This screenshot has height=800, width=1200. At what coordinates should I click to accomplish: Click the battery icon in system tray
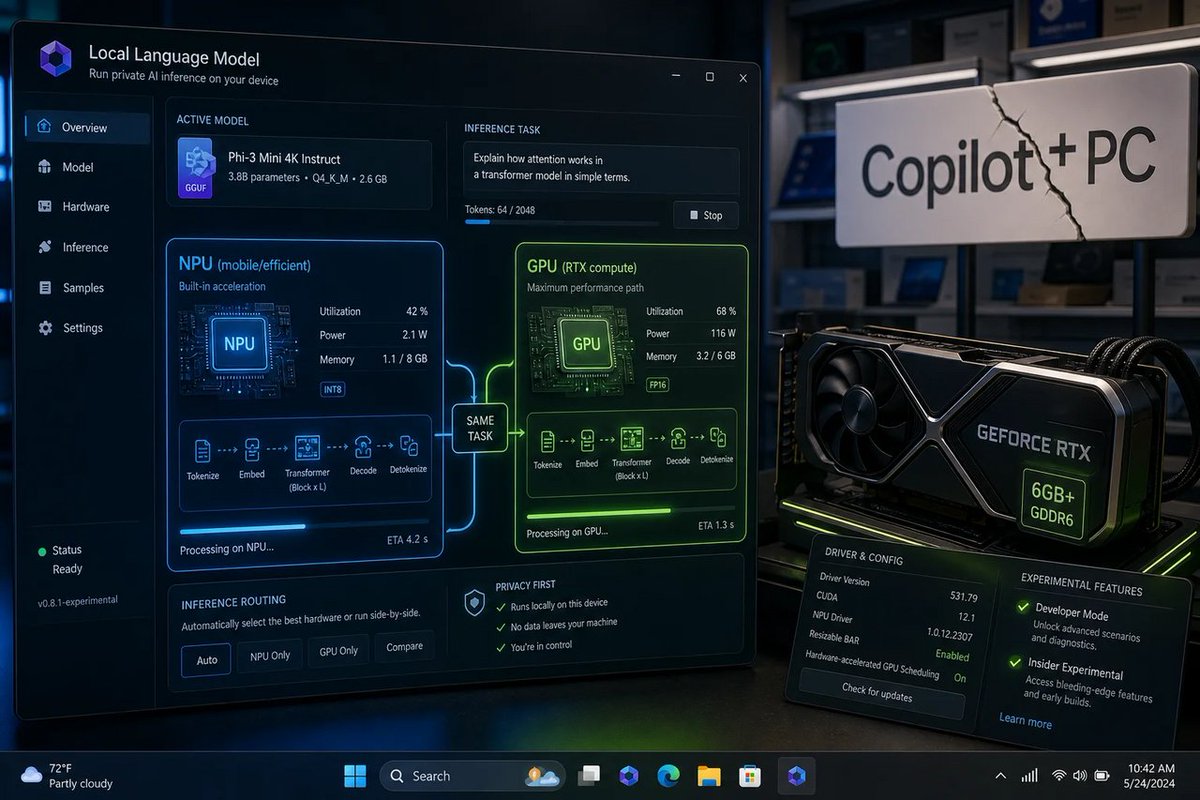point(1102,775)
